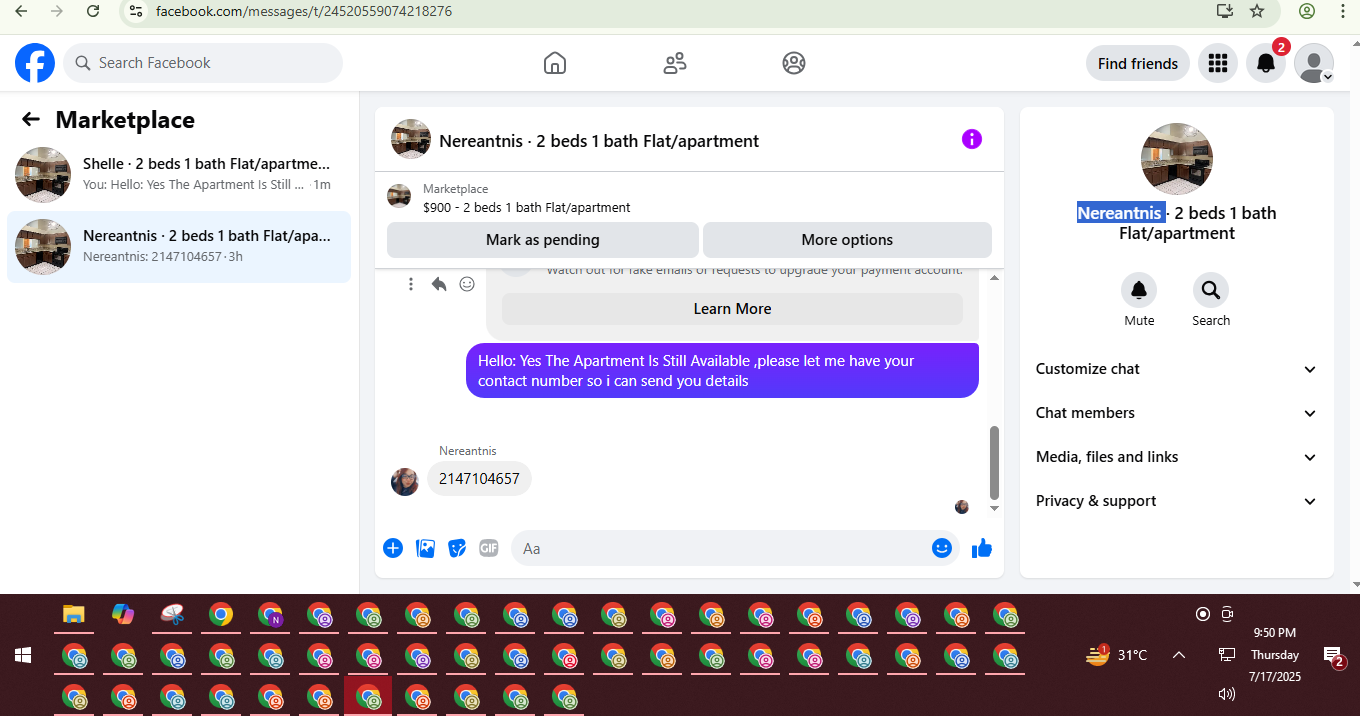Expand the Privacy & support section
This screenshot has width=1360, height=716.
click(1176, 501)
